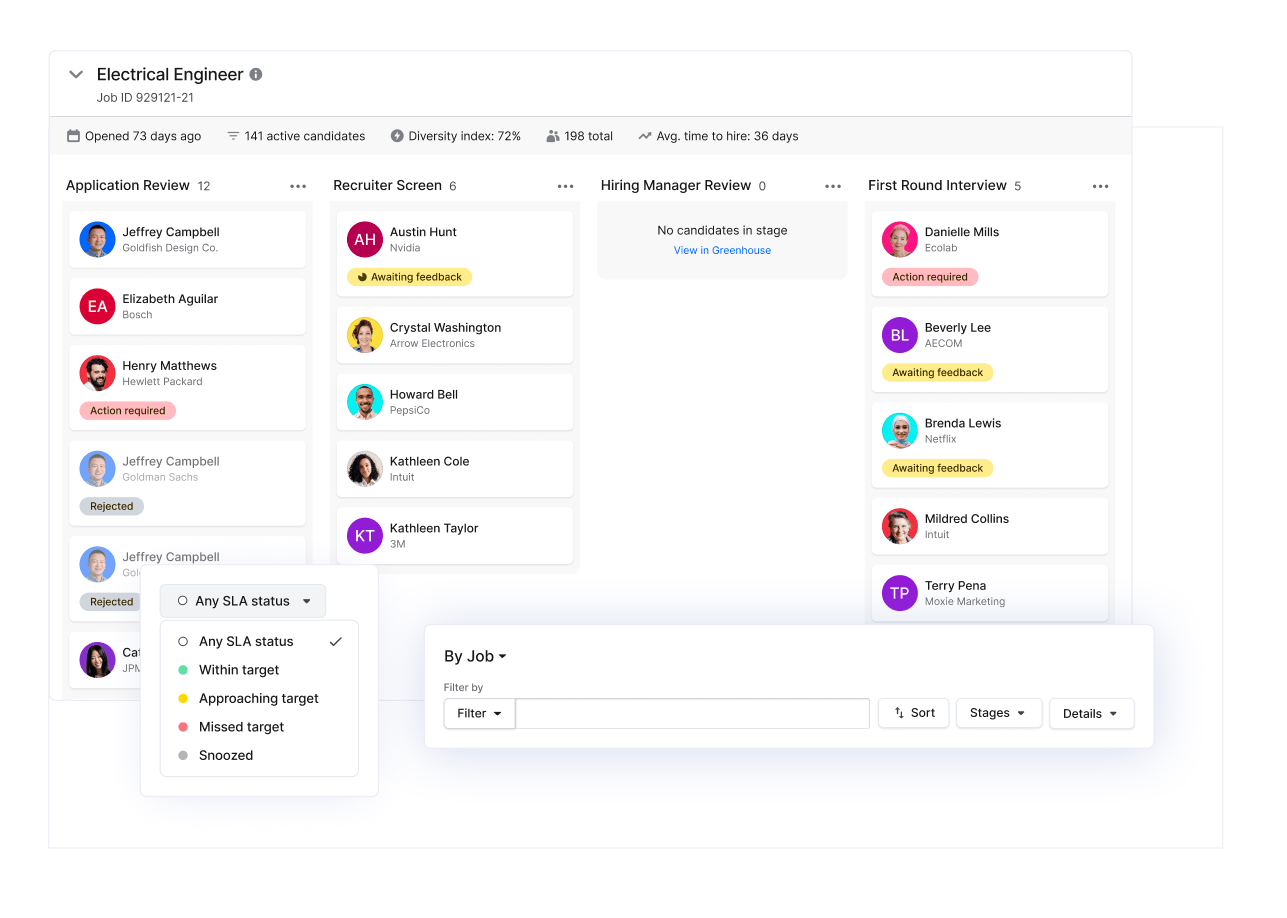Select Approaching target menu entry
1287x918 pixels.
(x=259, y=698)
